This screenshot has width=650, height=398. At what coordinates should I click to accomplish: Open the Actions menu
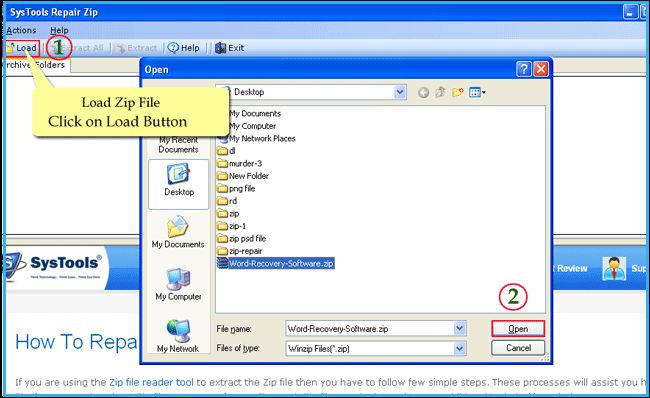click(21, 30)
